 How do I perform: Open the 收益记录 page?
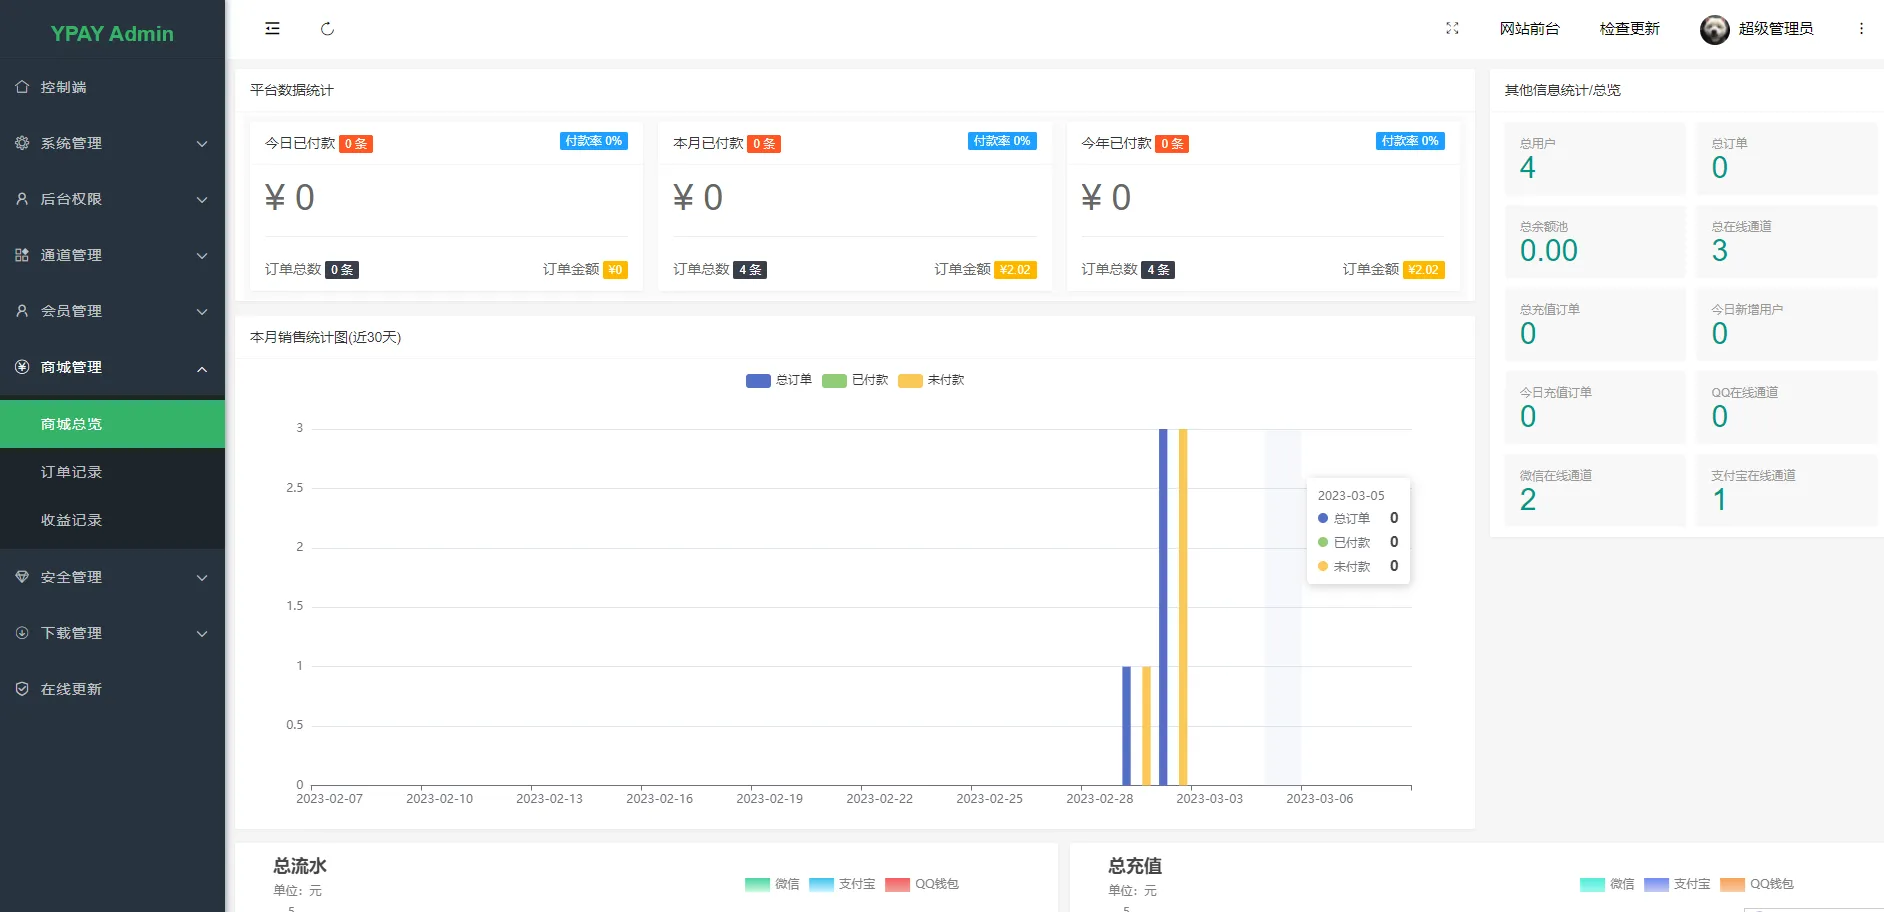tap(70, 519)
